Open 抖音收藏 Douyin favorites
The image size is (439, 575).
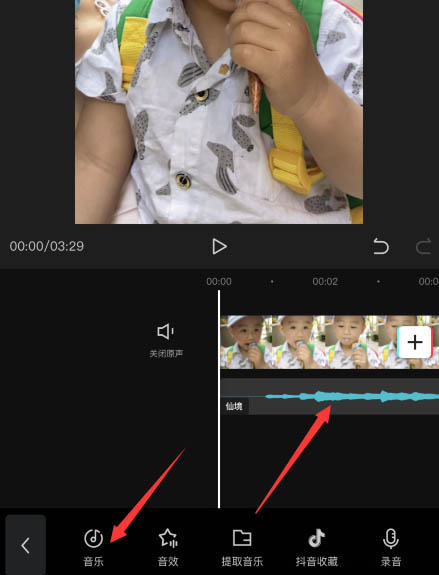click(x=317, y=547)
